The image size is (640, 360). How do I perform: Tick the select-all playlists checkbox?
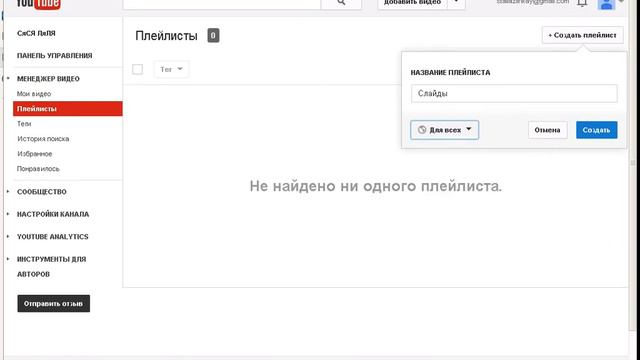[138, 69]
